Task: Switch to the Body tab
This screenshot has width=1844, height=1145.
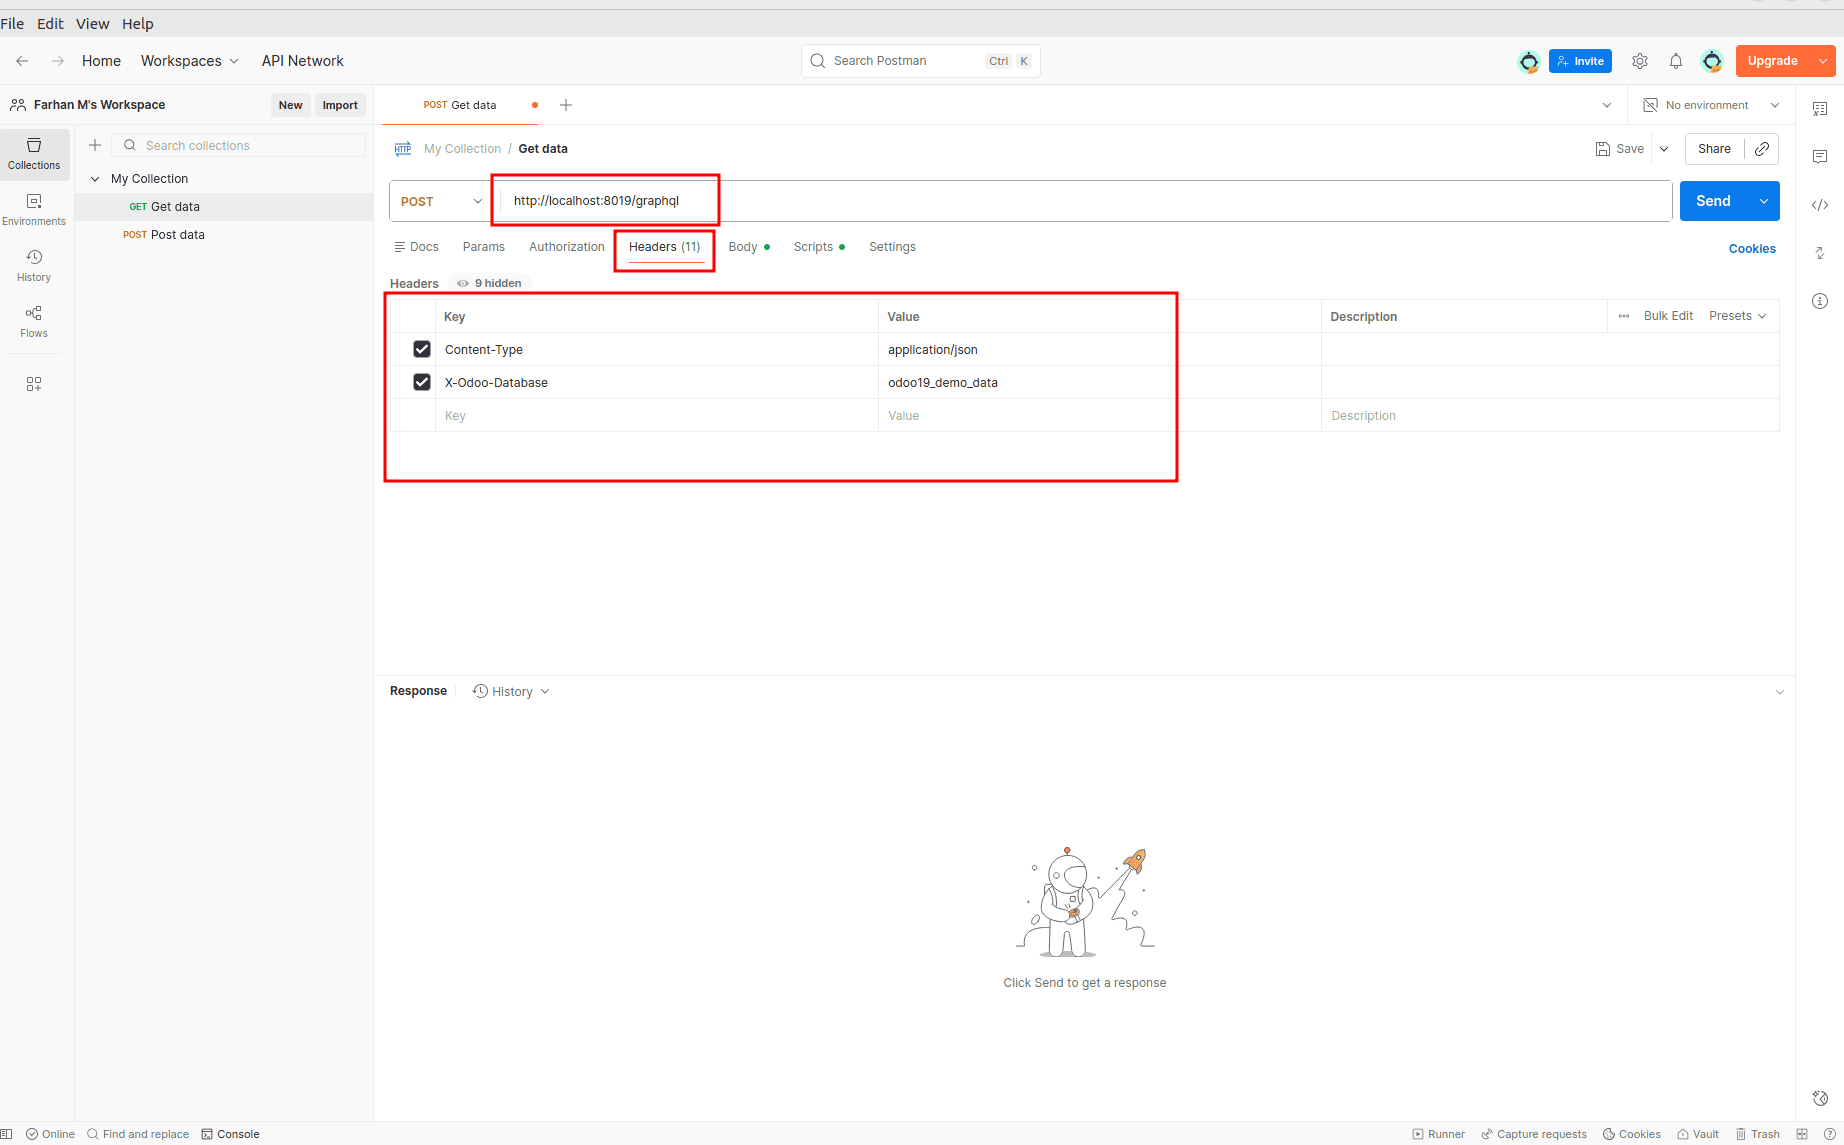Action: [x=749, y=247]
